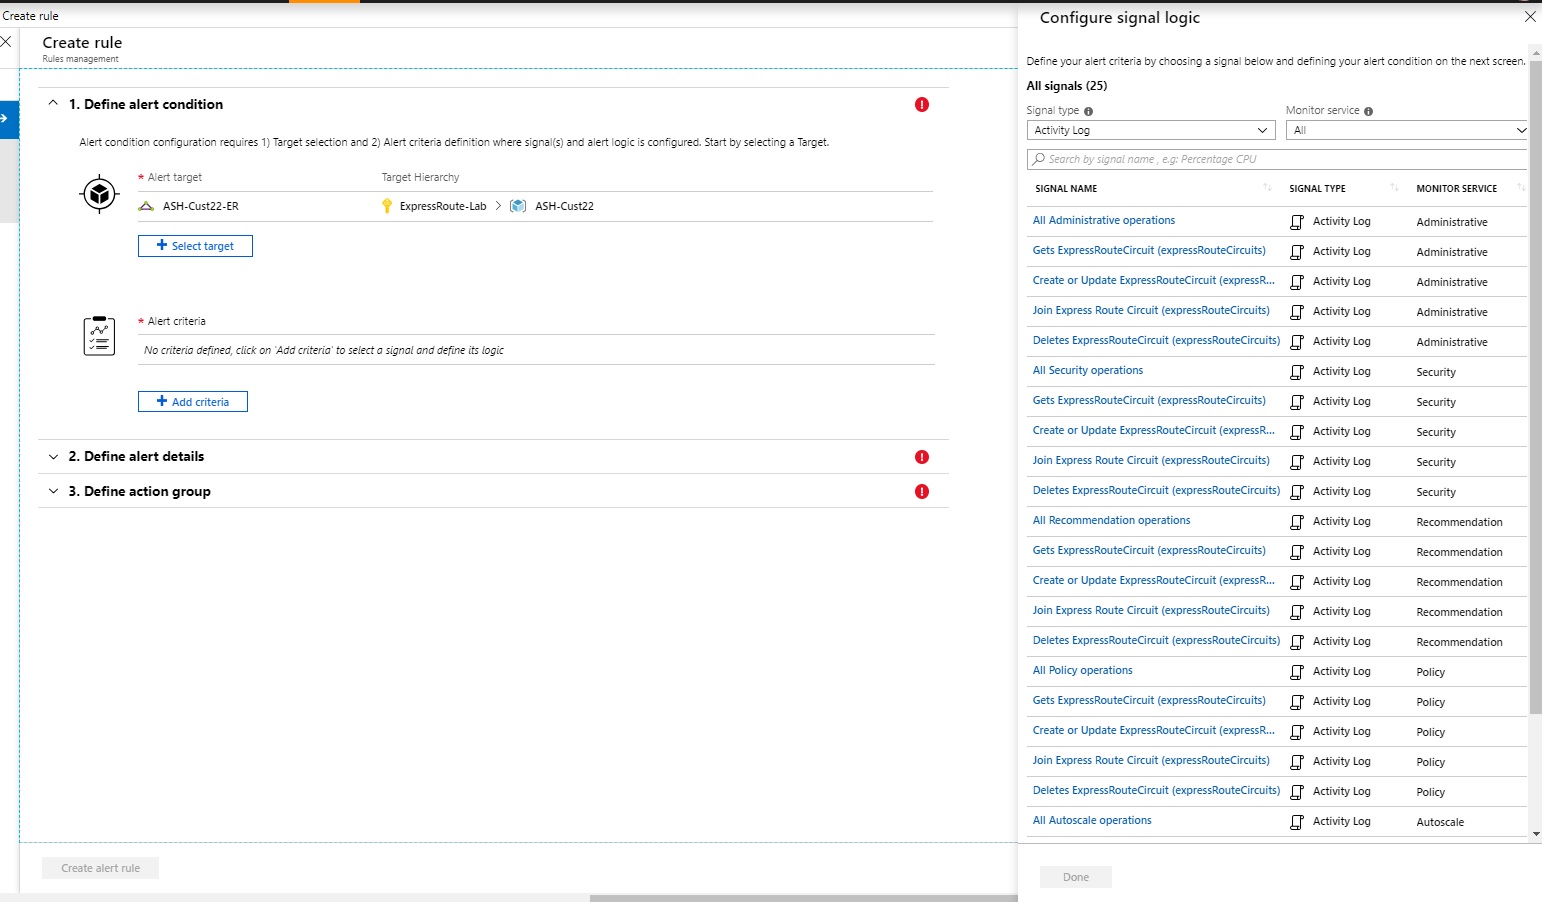Open the Monitor service dropdown
Screen dimensions: 1542x902
(1407, 130)
